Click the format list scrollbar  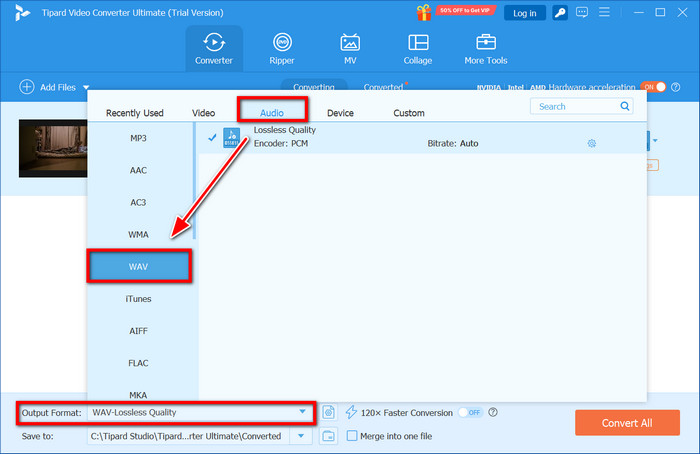(x=194, y=181)
